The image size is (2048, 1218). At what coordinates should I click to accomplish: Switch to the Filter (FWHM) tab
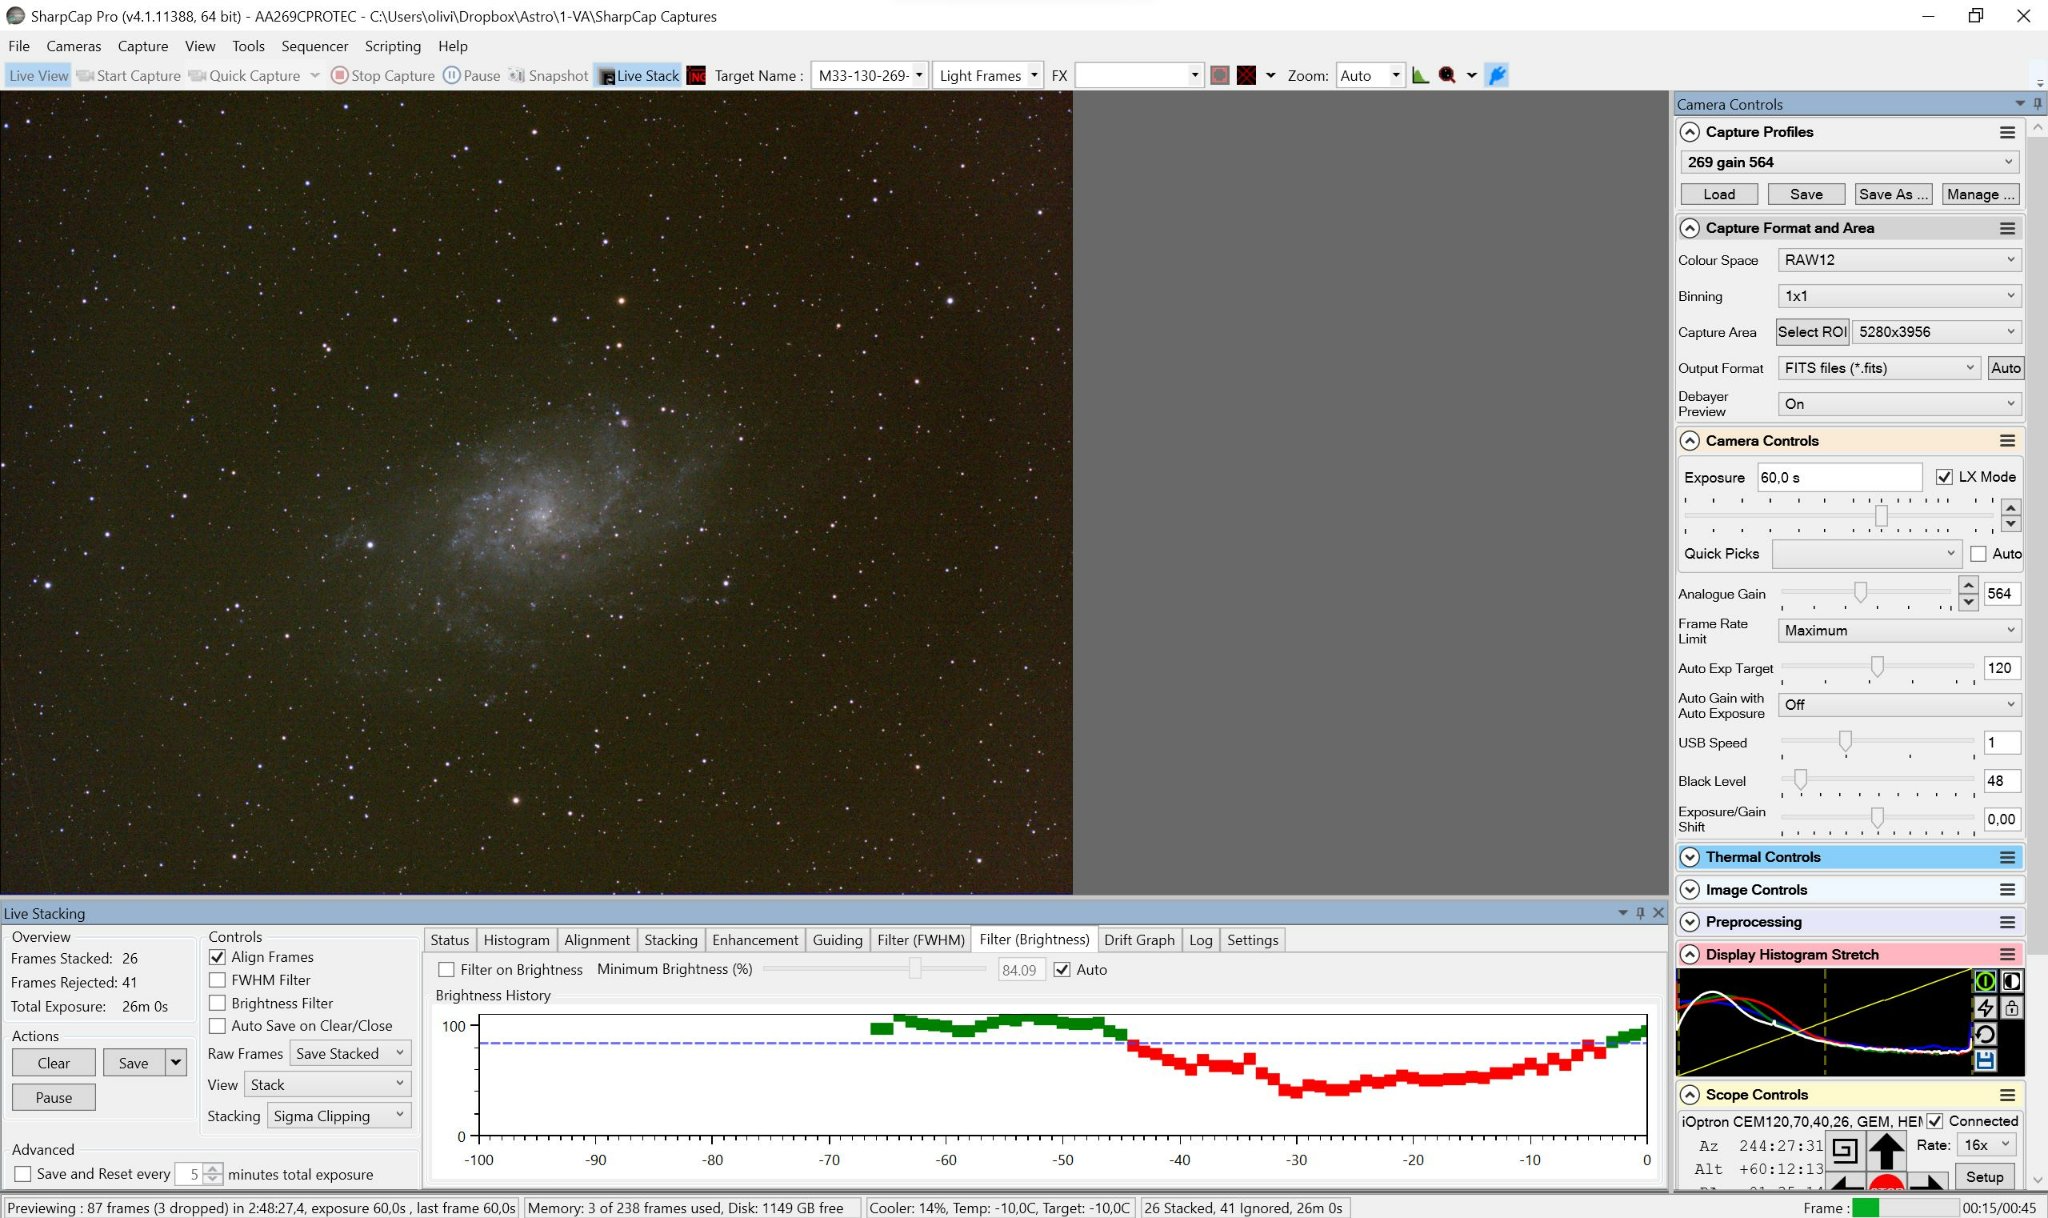[x=921, y=940]
